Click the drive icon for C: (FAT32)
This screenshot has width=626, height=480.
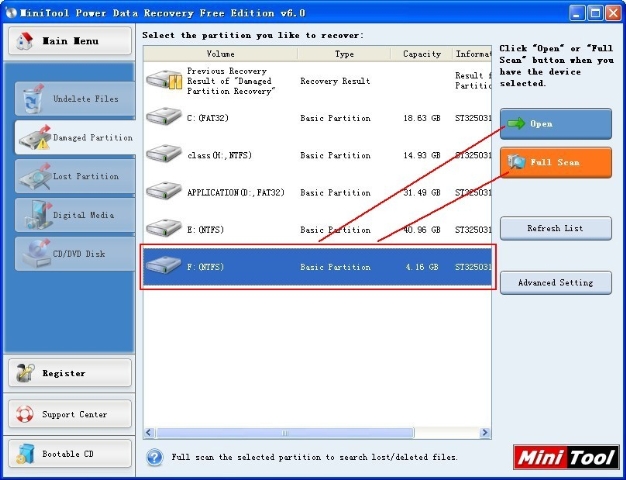(x=164, y=117)
